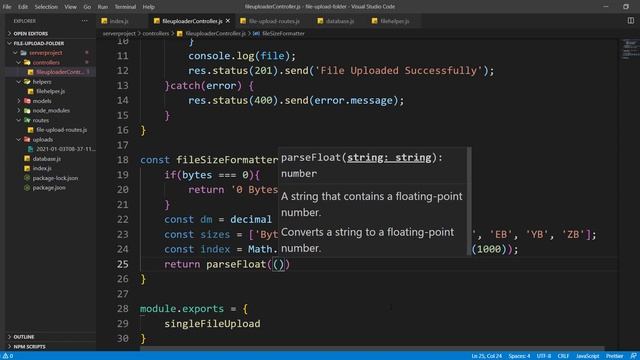Click the Ln 25, Col 24 status item
640x360 pixels.
[x=487, y=356]
